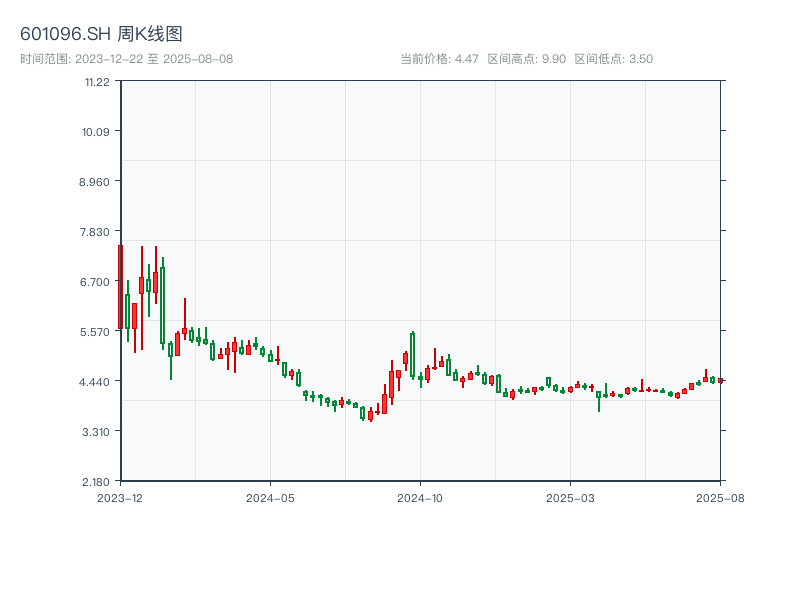Click x-axis label 2023-12
800x600 pixels.
pyautogui.click(x=120, y=498)
